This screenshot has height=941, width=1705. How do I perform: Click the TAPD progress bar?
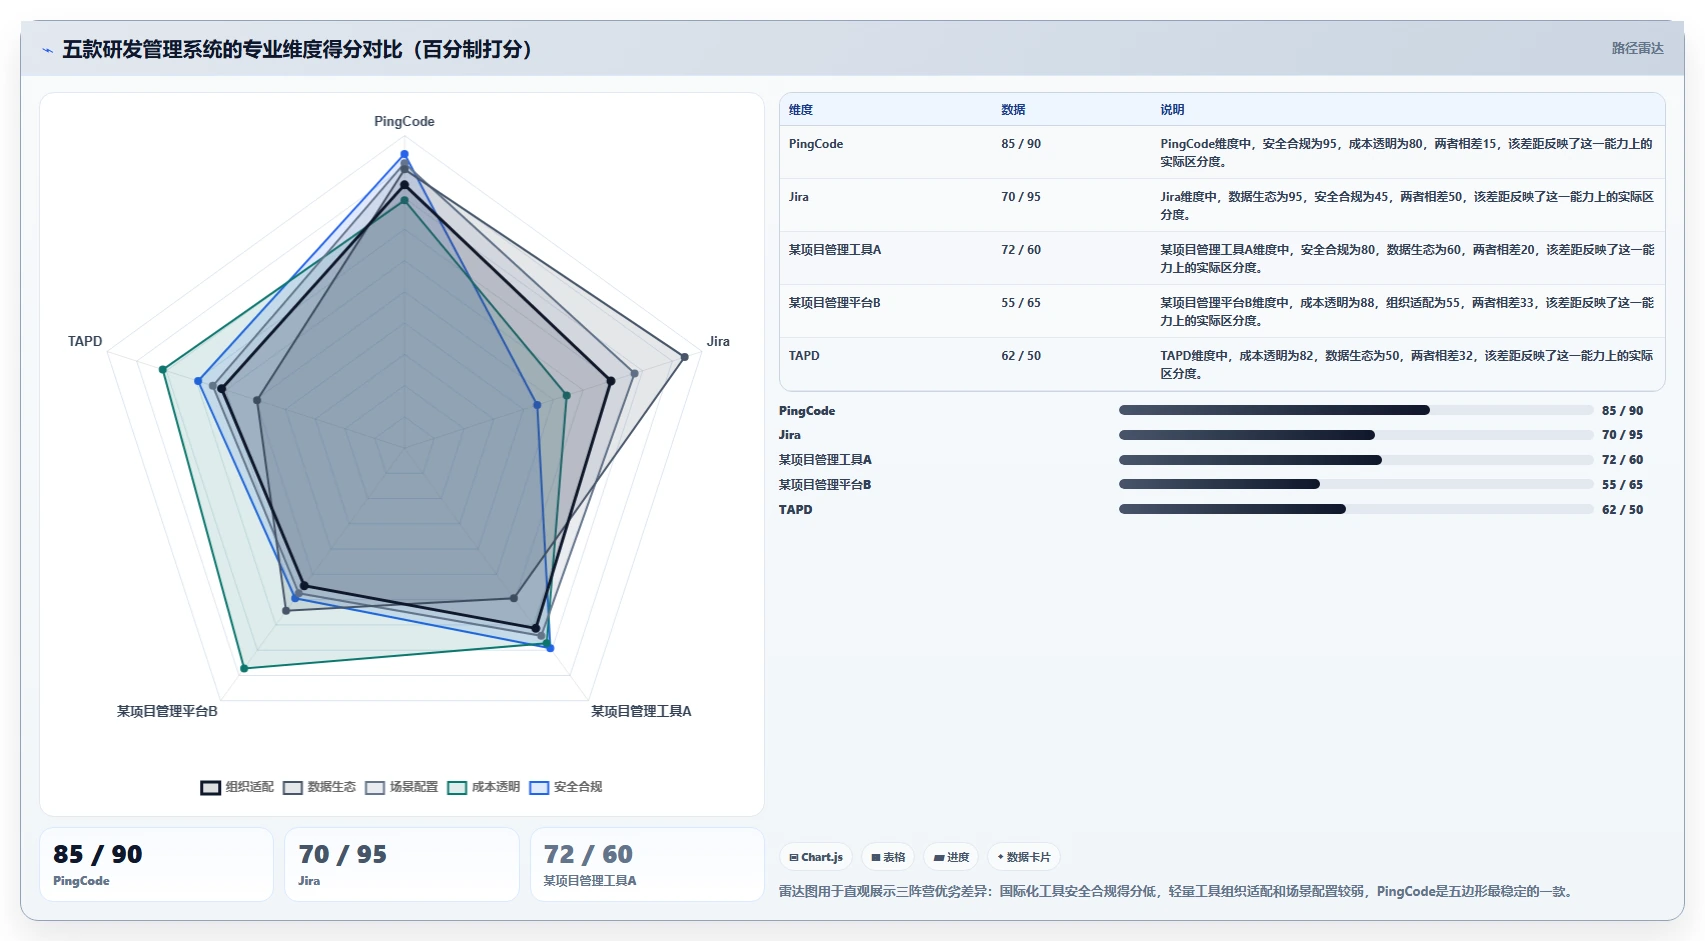1356,509
